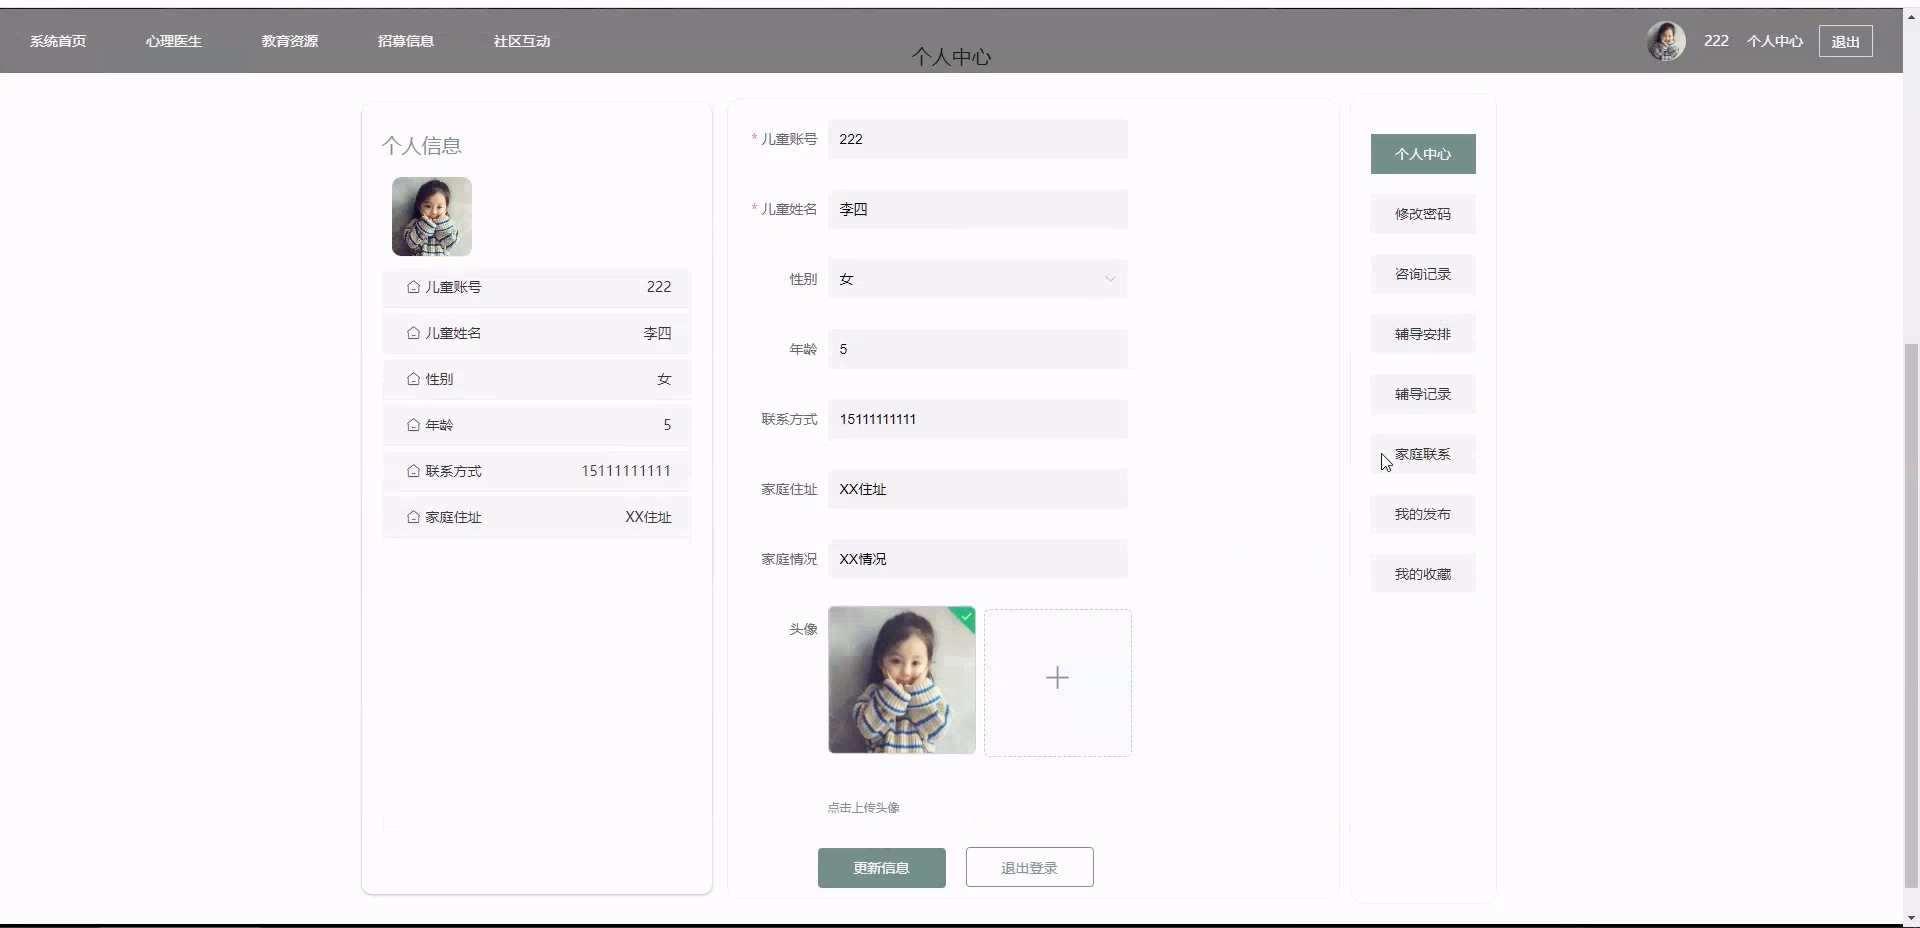Go to 系统首页 in the navigation

58,41
